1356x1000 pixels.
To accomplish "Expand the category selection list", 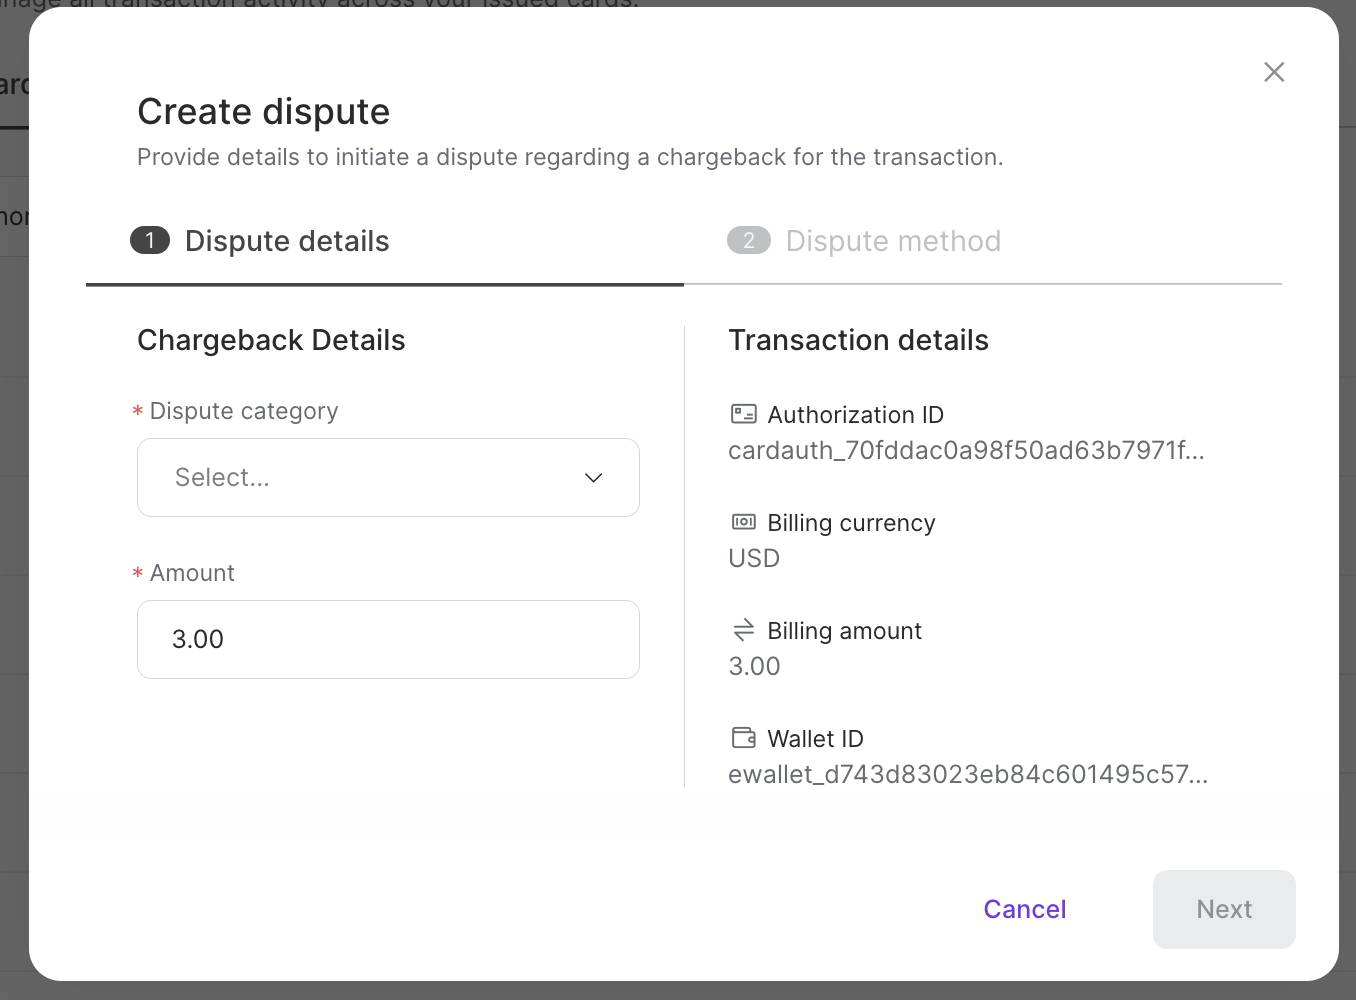I will coord(388,477).
